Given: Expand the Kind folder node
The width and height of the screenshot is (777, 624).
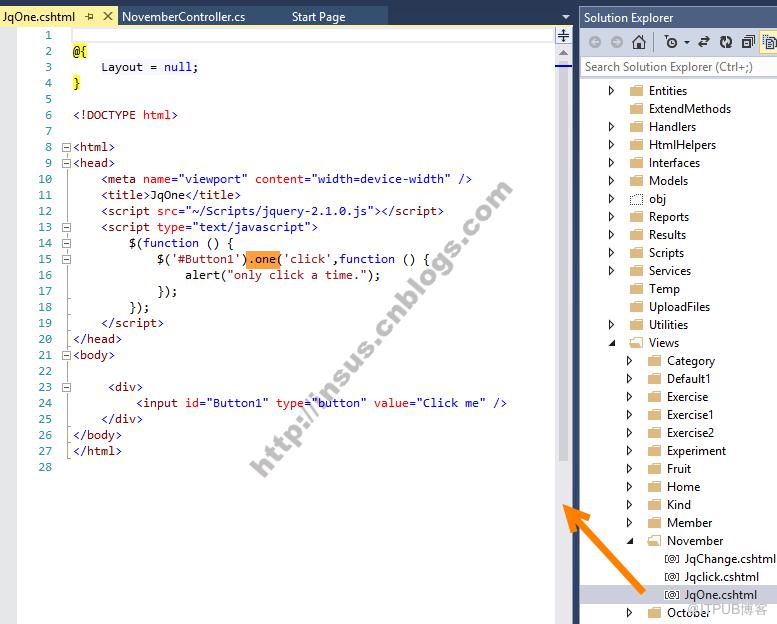Looking at the screenshot, I should [629, 505].
